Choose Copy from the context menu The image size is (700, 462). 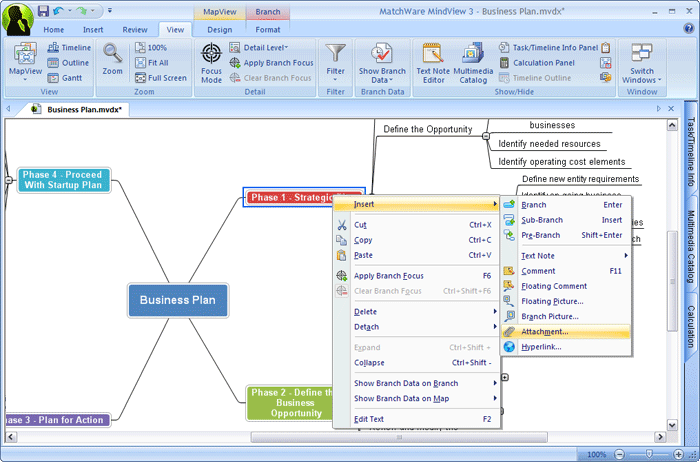tap(417, 240)
